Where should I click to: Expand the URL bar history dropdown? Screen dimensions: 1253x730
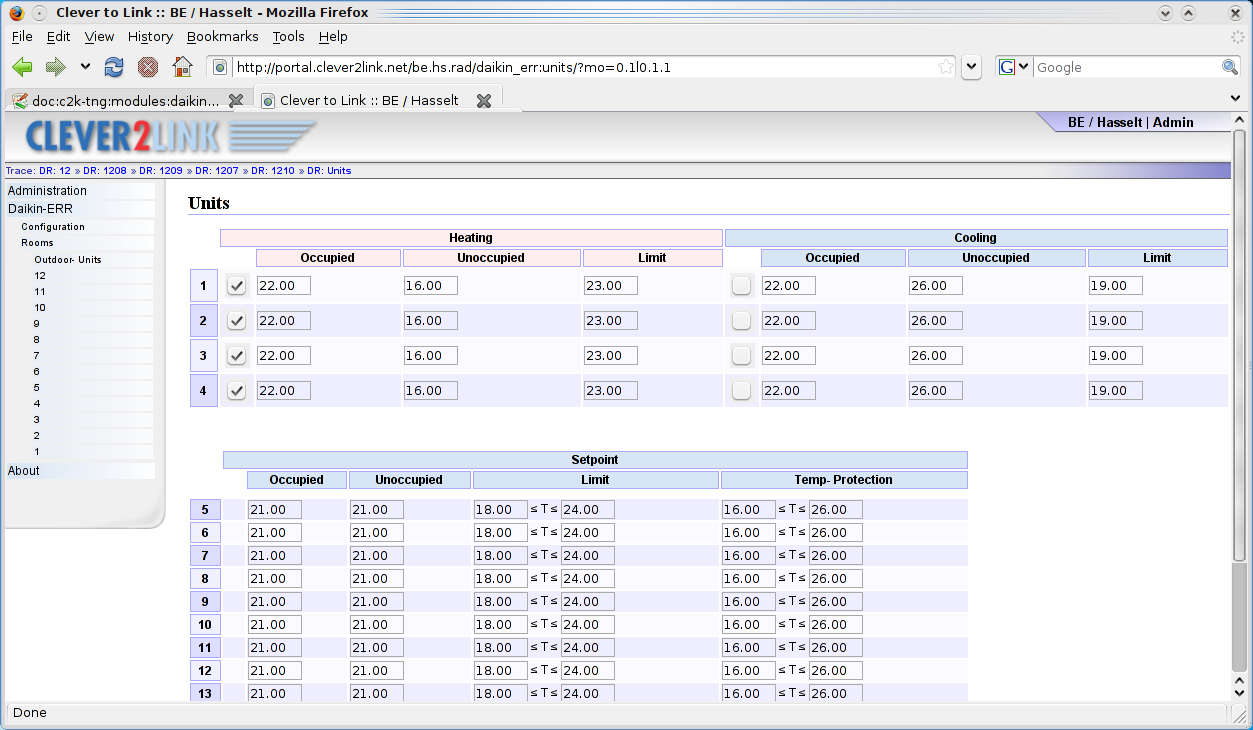click(971, 67)
